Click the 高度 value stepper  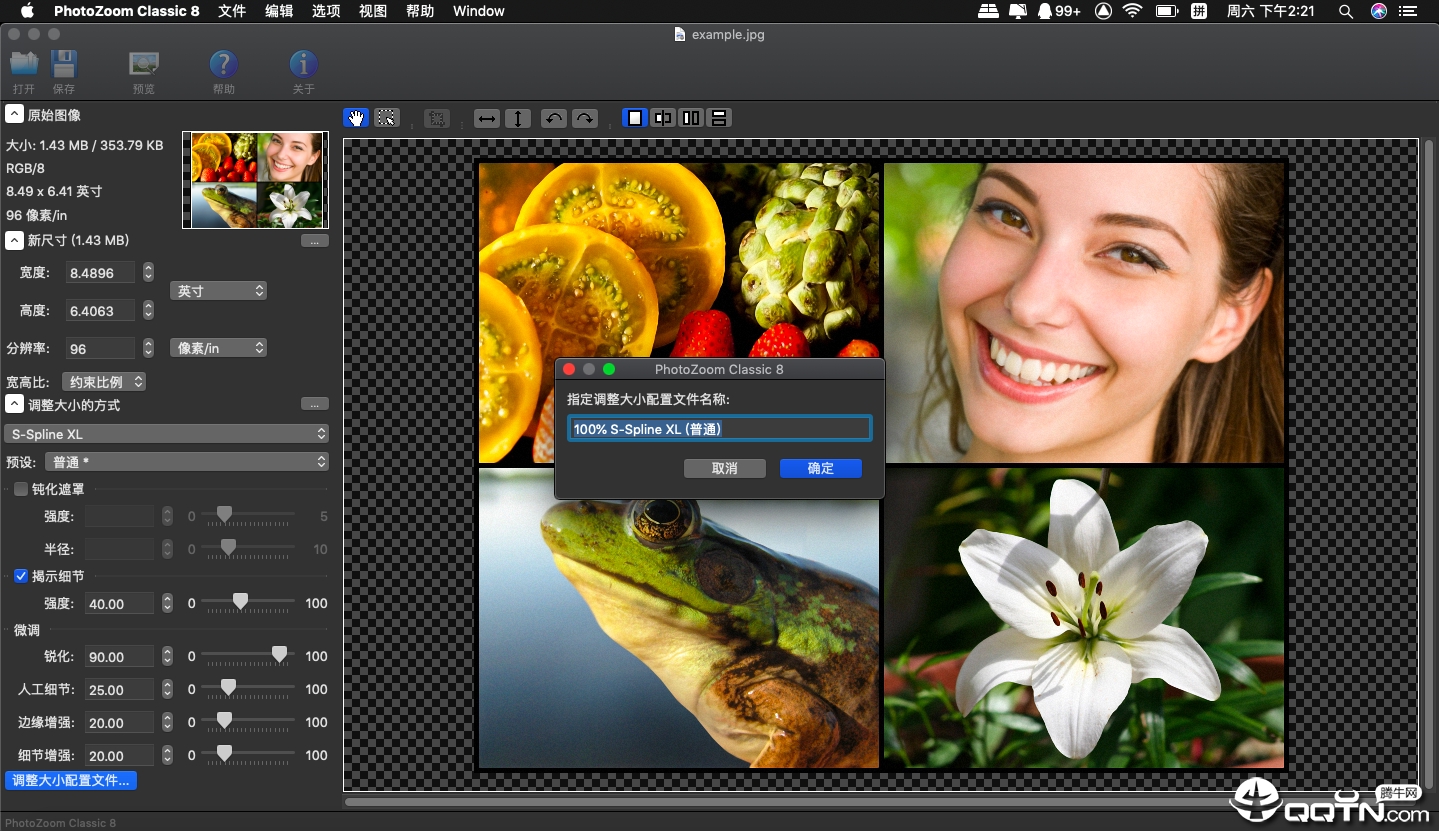148,311
